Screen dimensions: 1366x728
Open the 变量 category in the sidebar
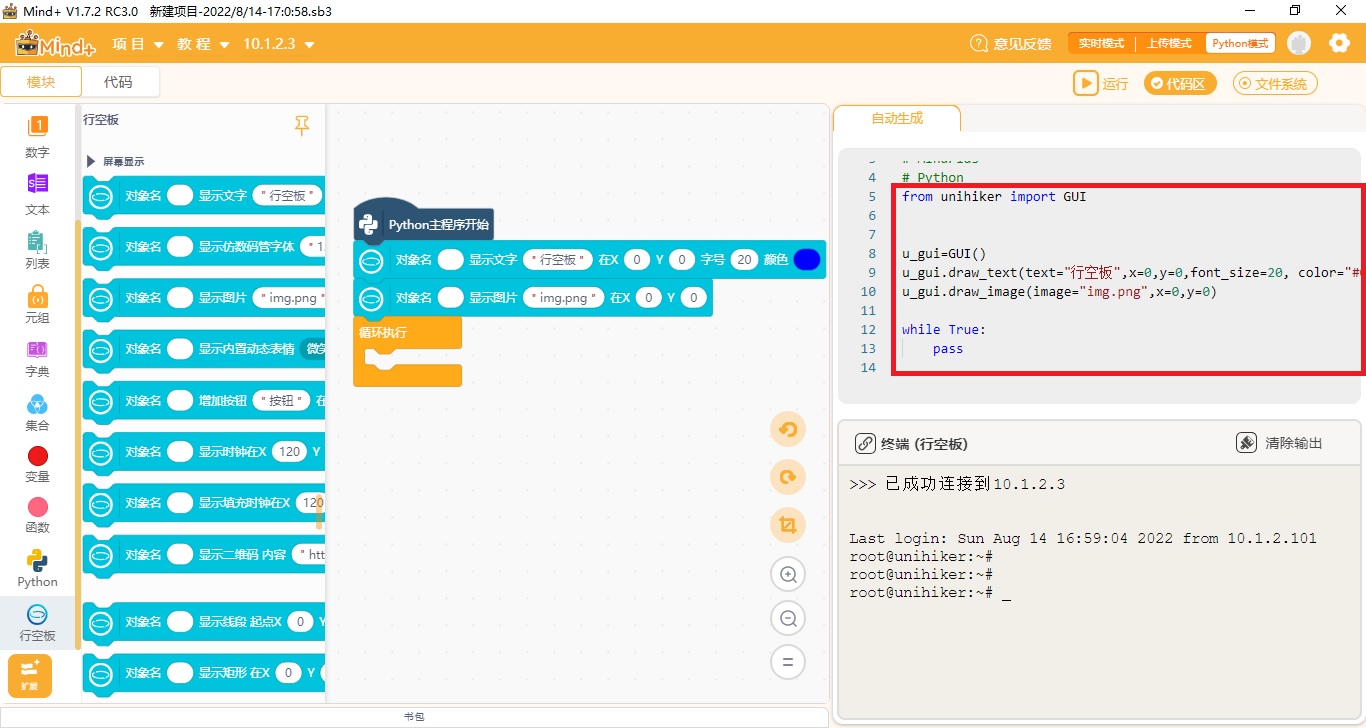[37, 464]
